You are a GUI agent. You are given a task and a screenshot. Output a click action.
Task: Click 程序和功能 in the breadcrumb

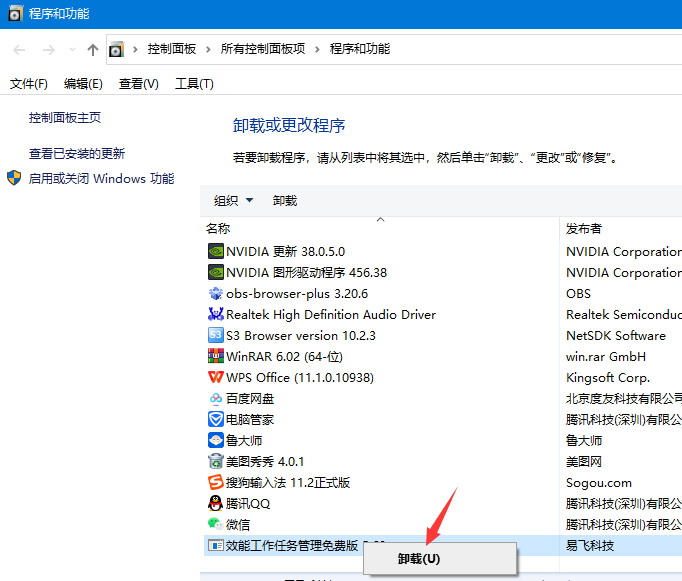click(360, 49)
